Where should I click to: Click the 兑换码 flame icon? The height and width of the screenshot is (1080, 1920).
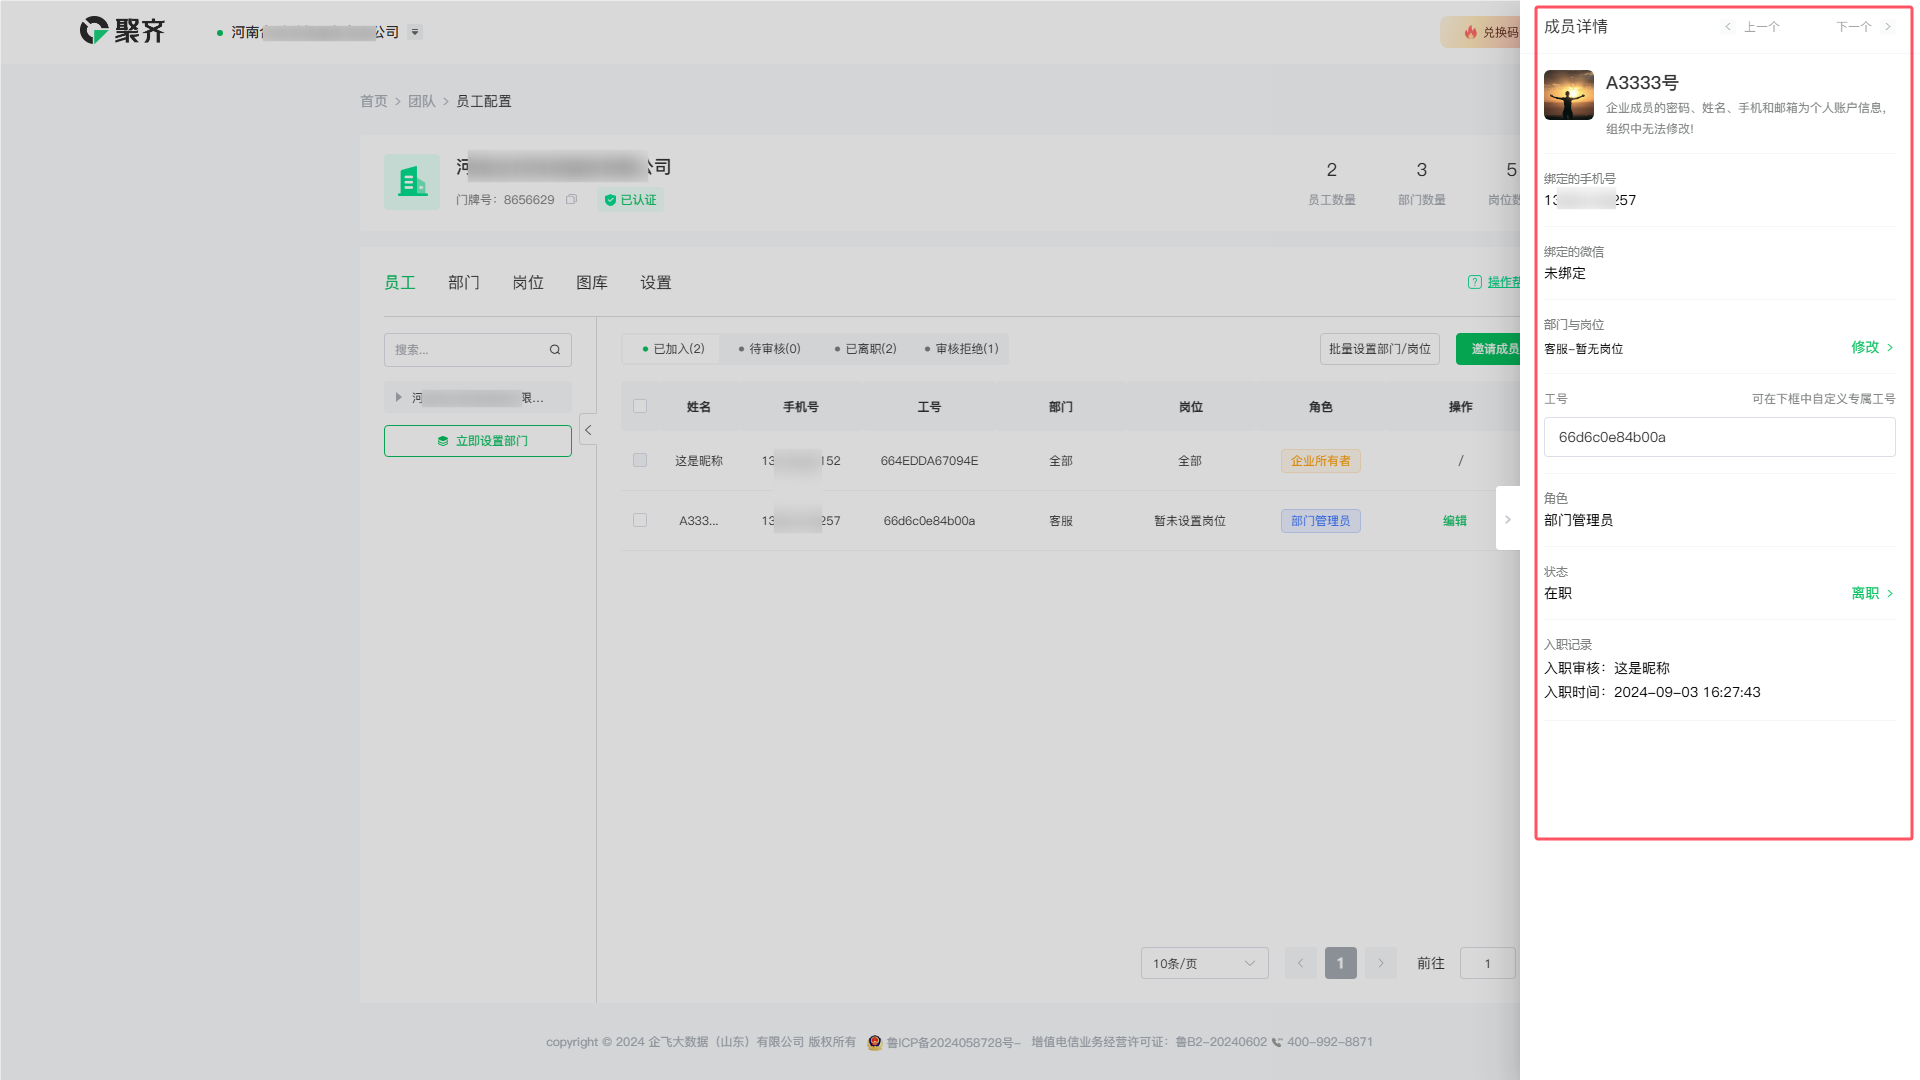(1471, 32)
